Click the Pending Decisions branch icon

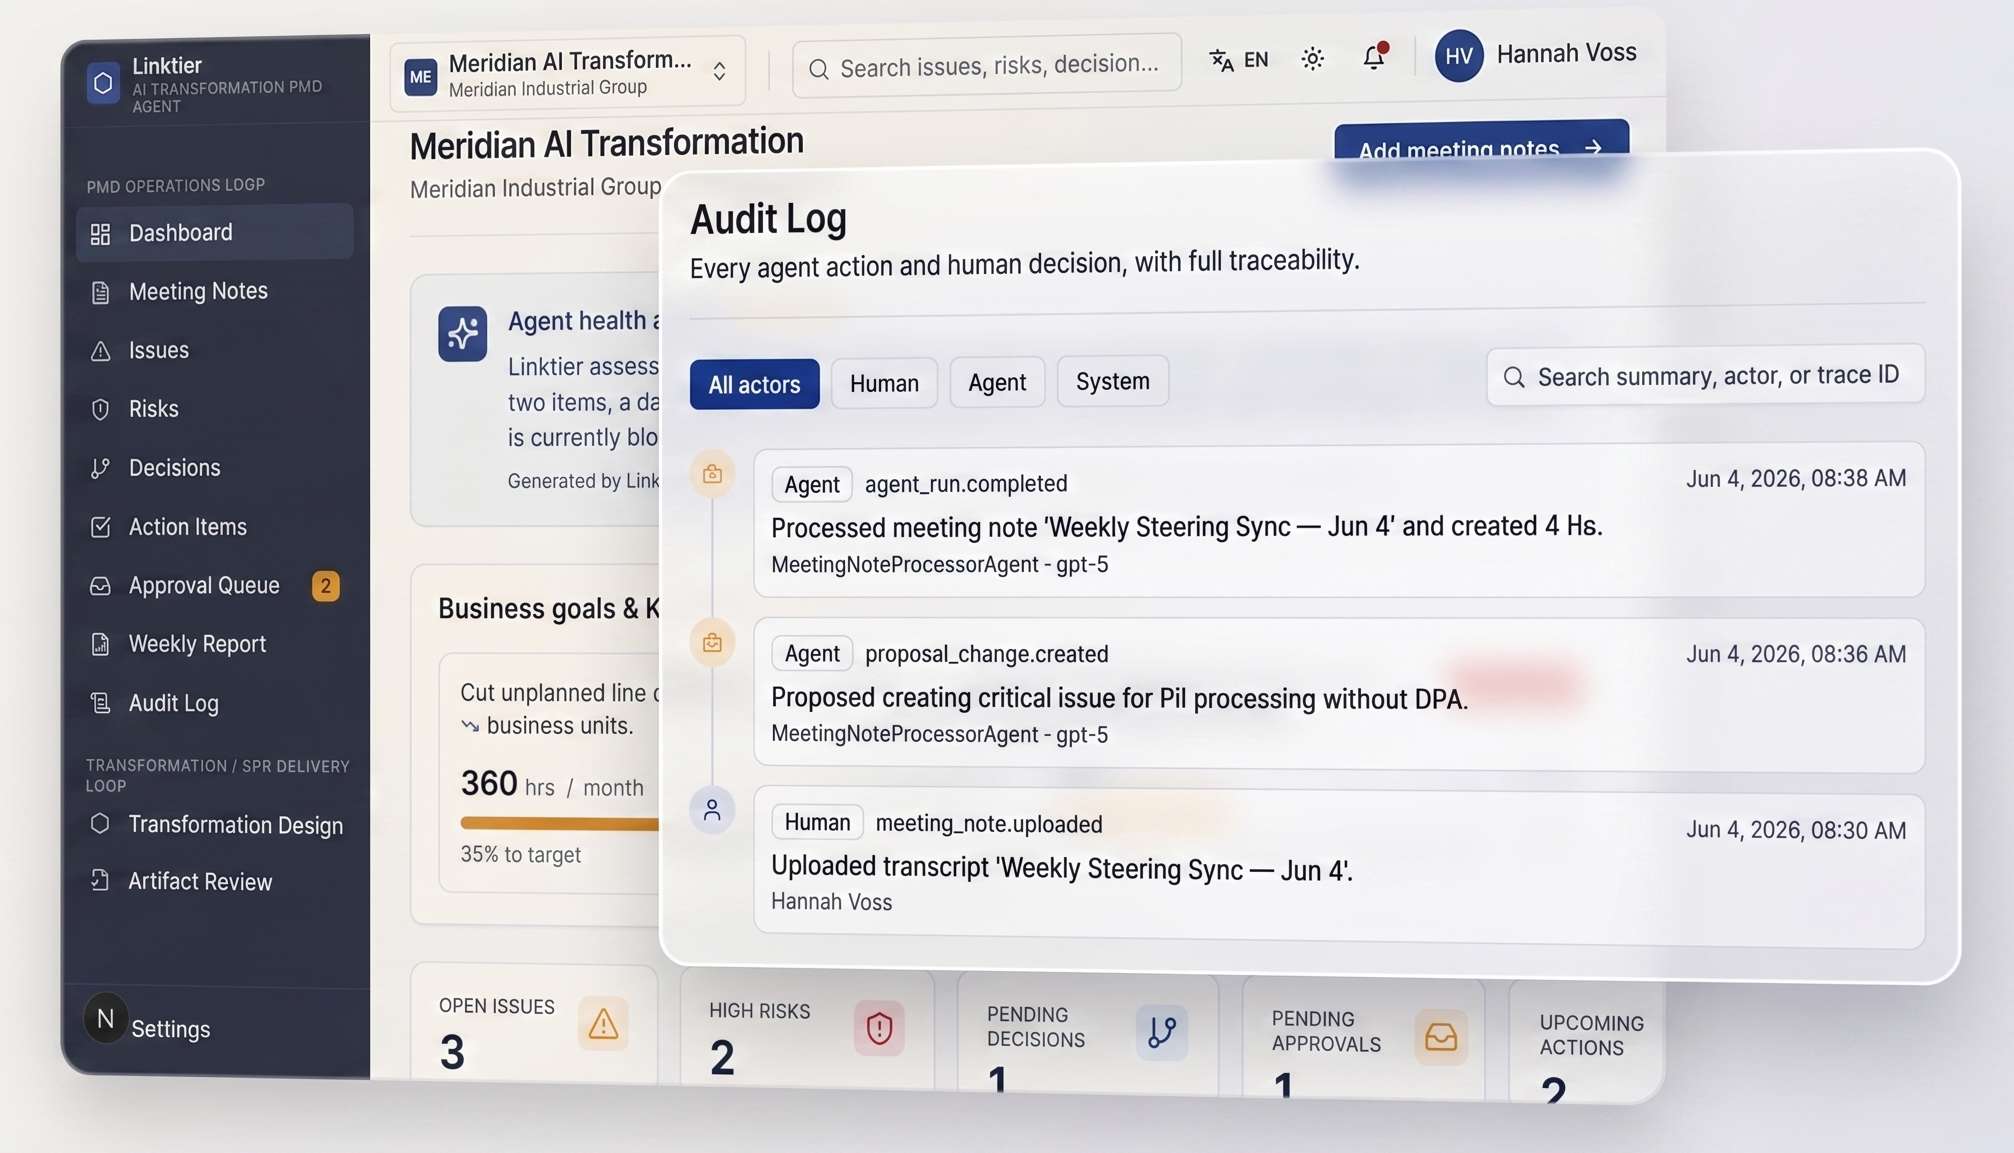1161,1032
